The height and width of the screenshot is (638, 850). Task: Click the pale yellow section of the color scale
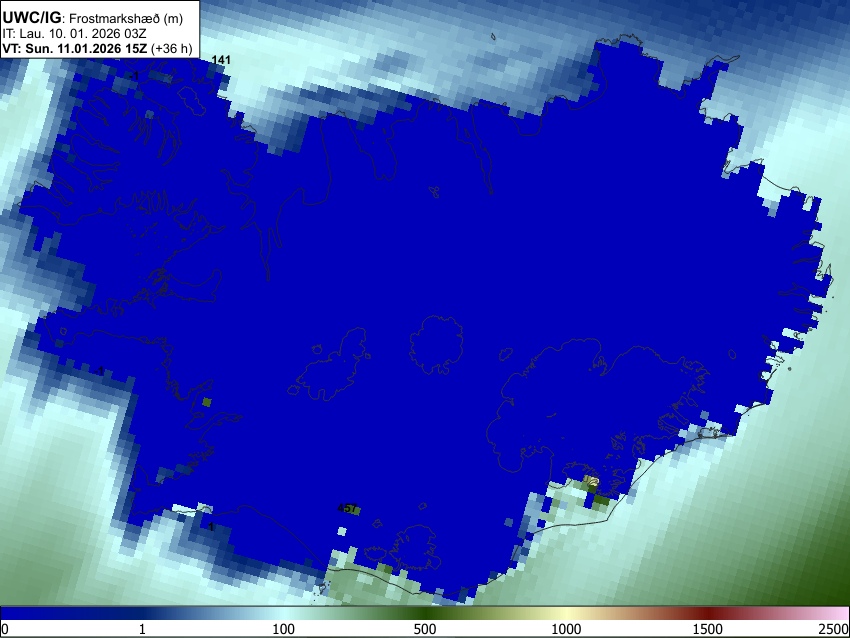point(566,614)
